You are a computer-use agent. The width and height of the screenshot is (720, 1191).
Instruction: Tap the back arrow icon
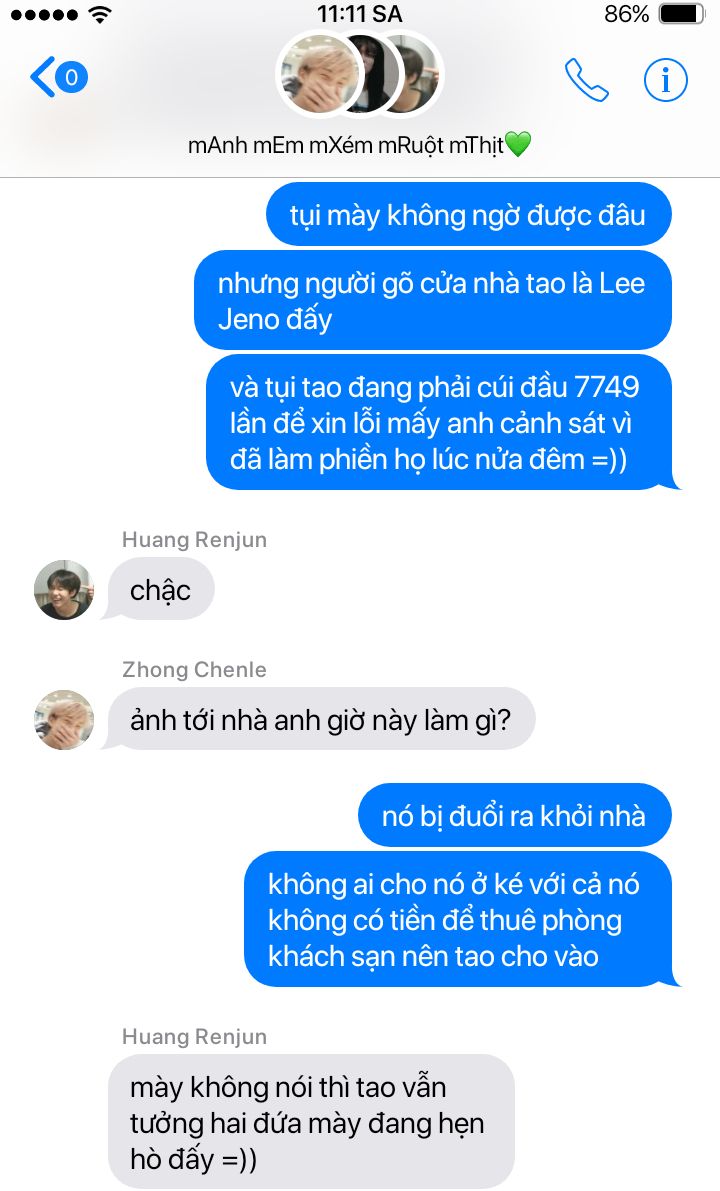pyautogui.click(x=41, y=77)
